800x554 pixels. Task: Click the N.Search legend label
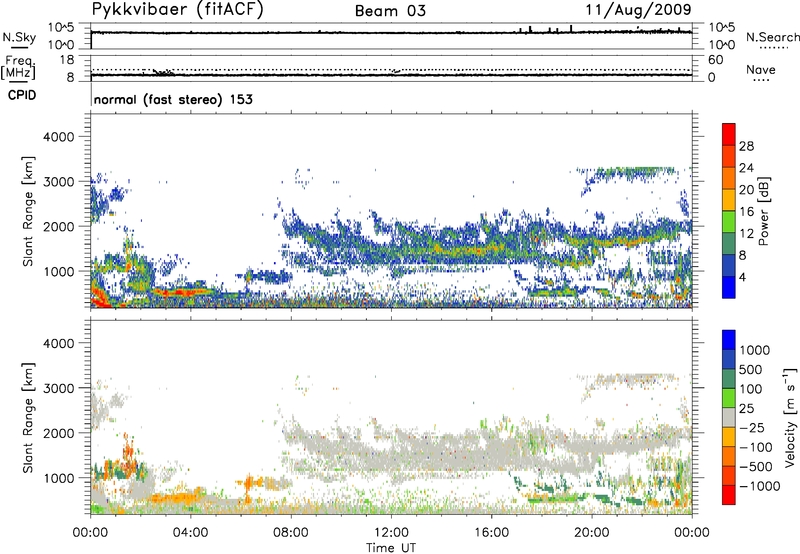773,37
